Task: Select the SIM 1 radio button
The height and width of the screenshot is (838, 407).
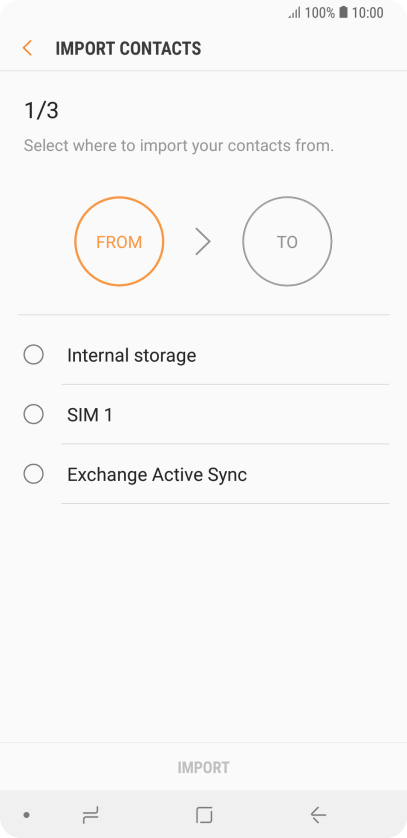Action: (x=34, y=414)
